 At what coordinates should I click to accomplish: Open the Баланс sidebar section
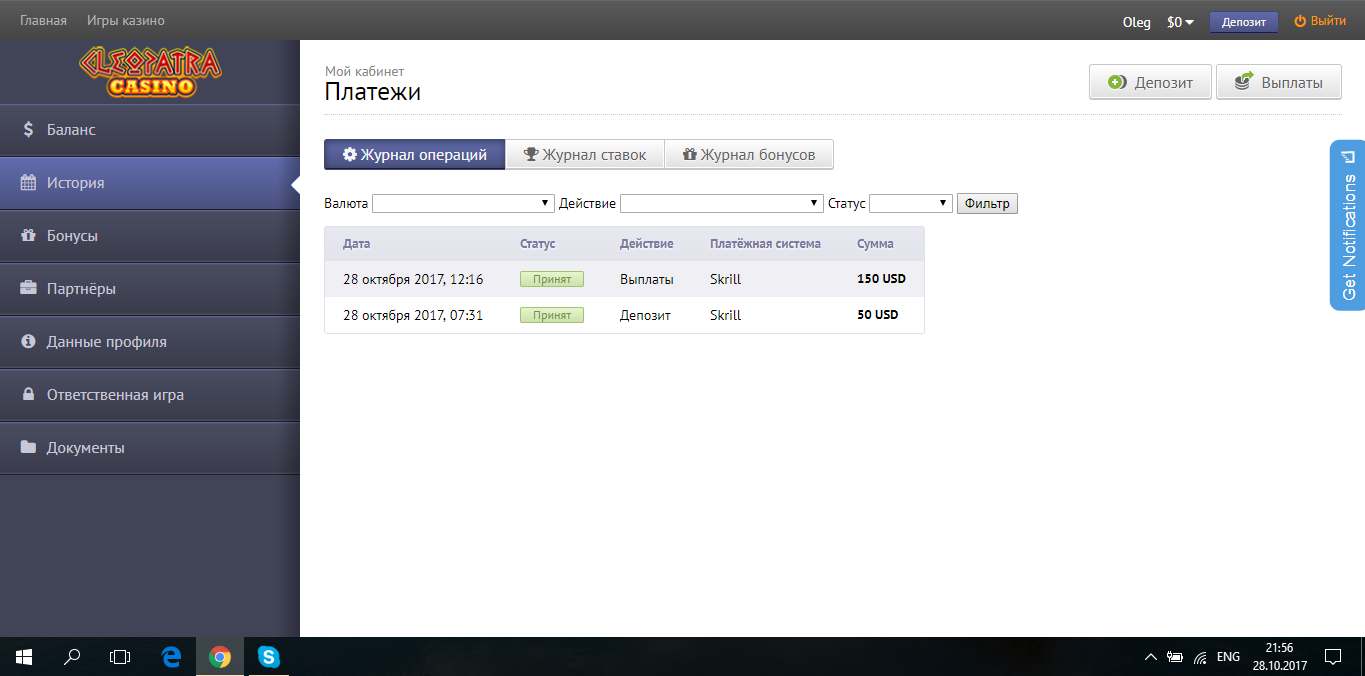150,130
